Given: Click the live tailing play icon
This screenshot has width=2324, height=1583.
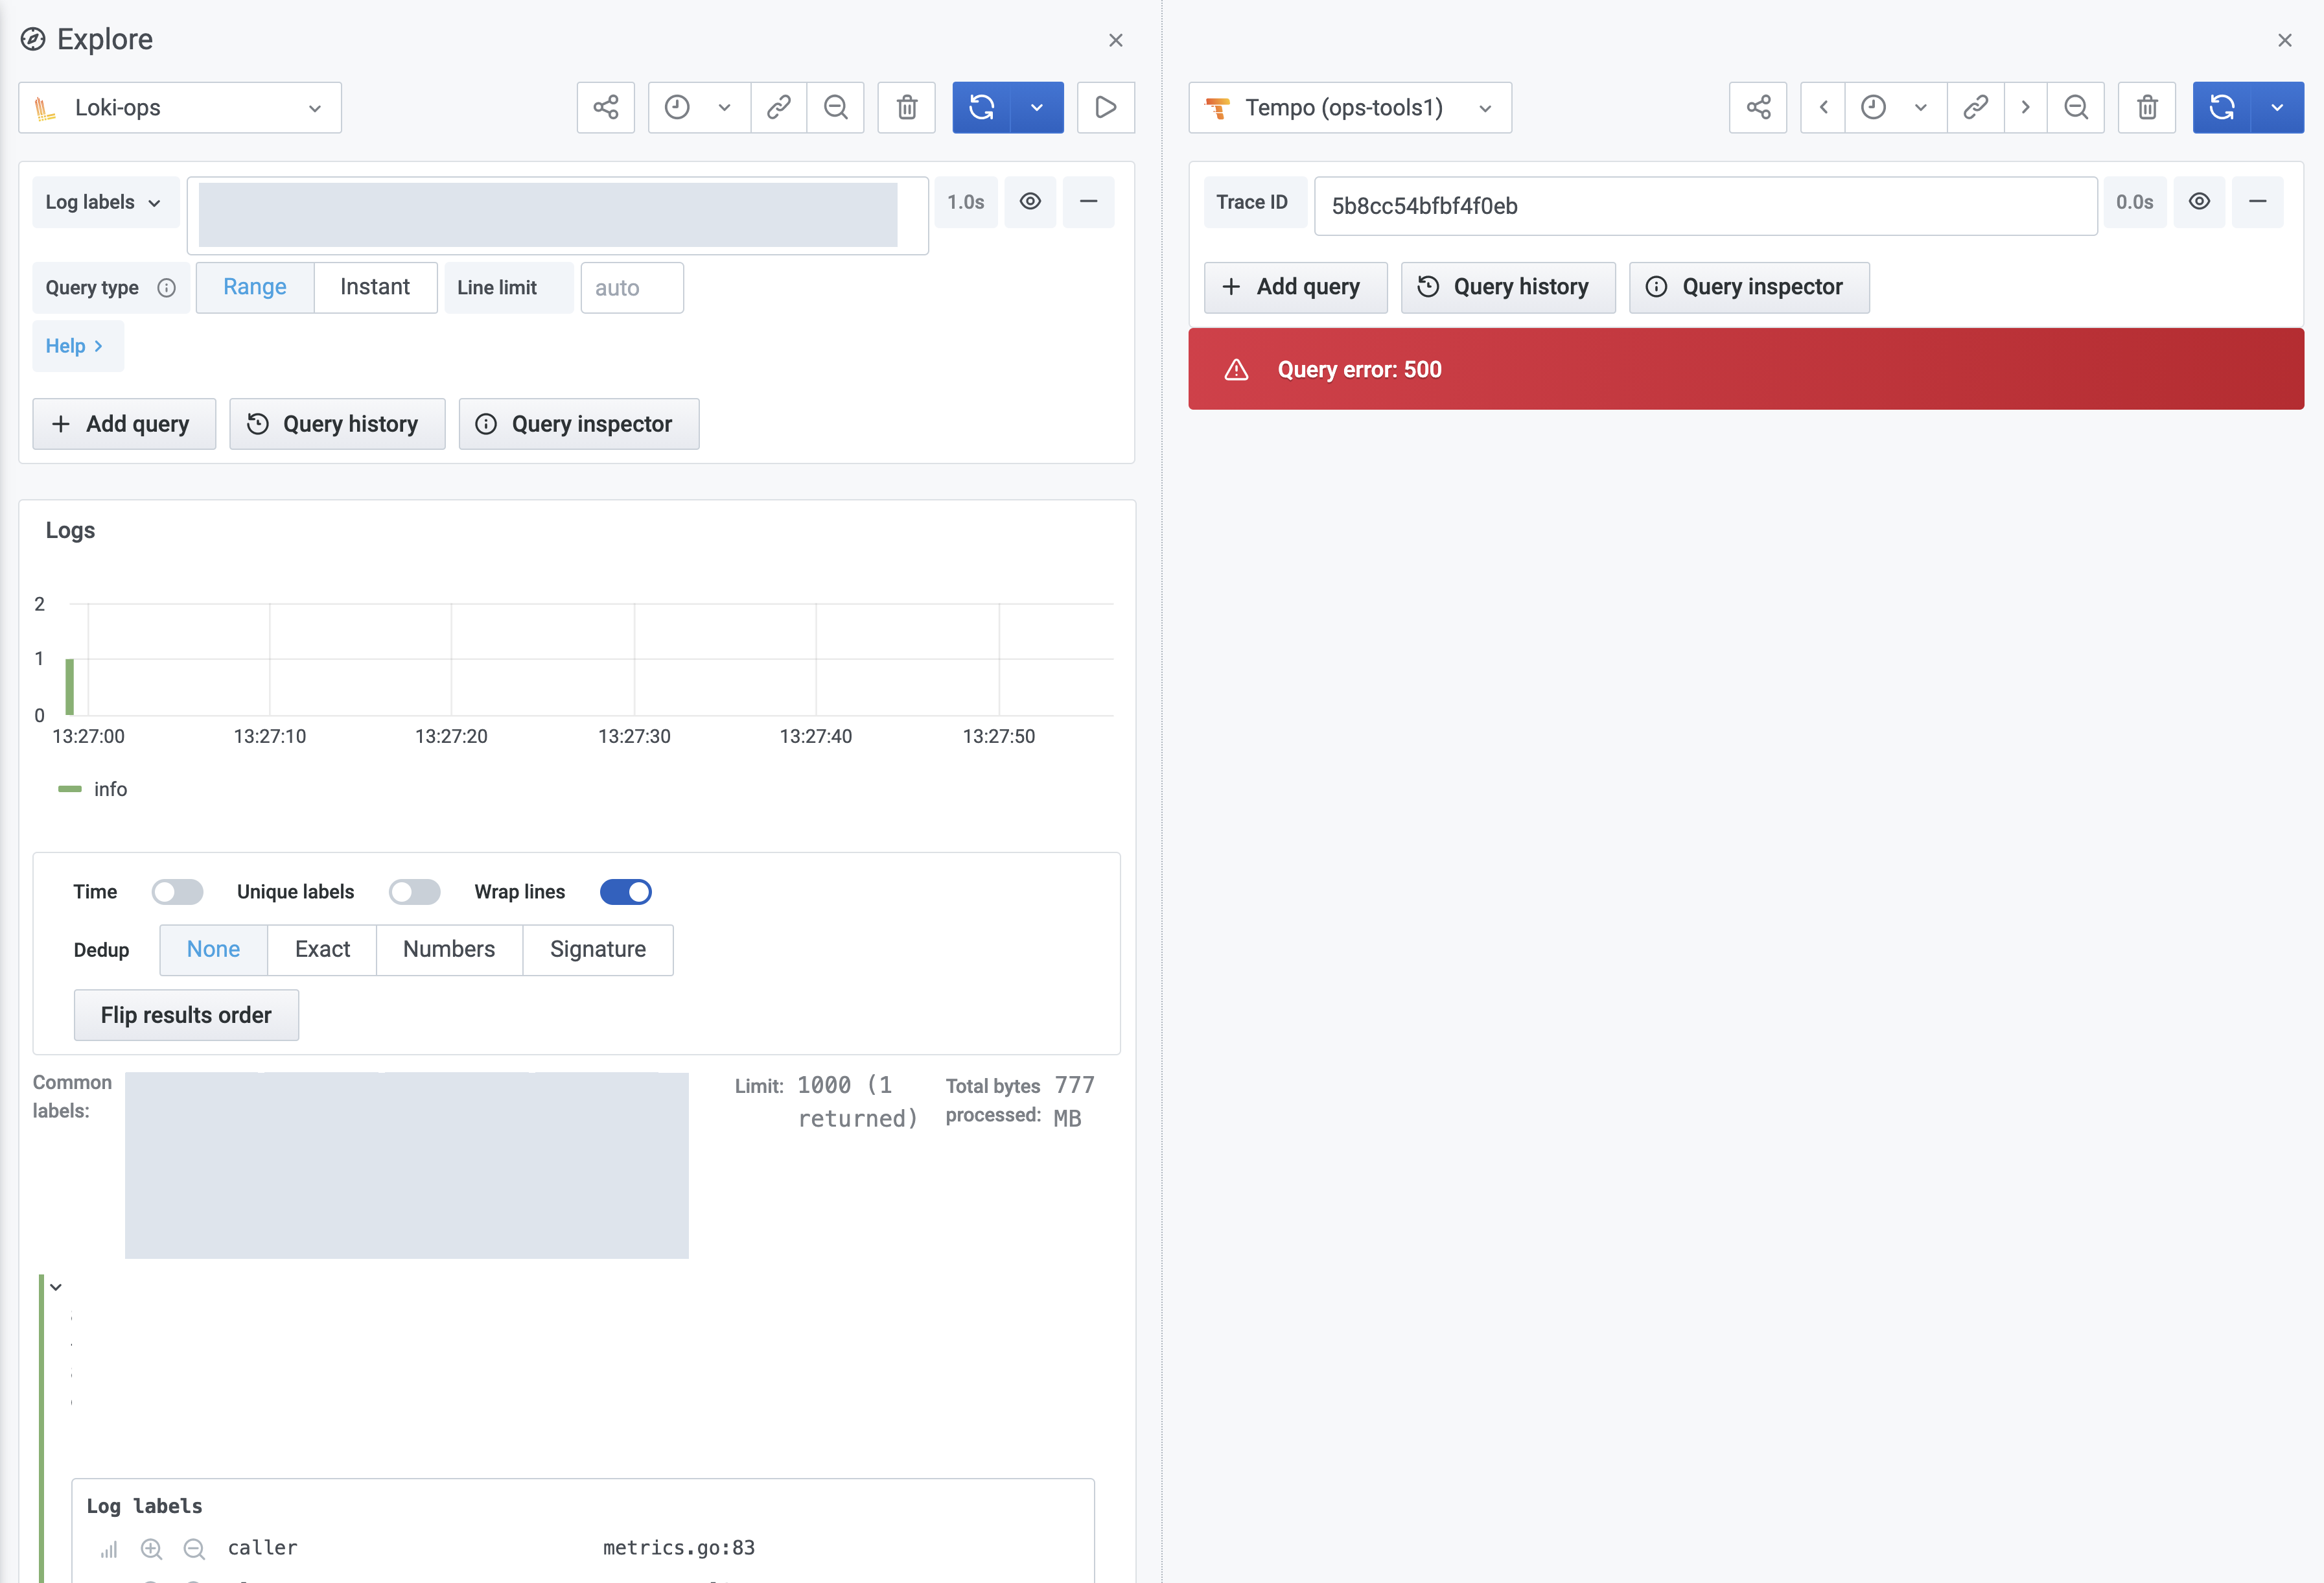Looking at the screenshot, I should click(1105, 107).
